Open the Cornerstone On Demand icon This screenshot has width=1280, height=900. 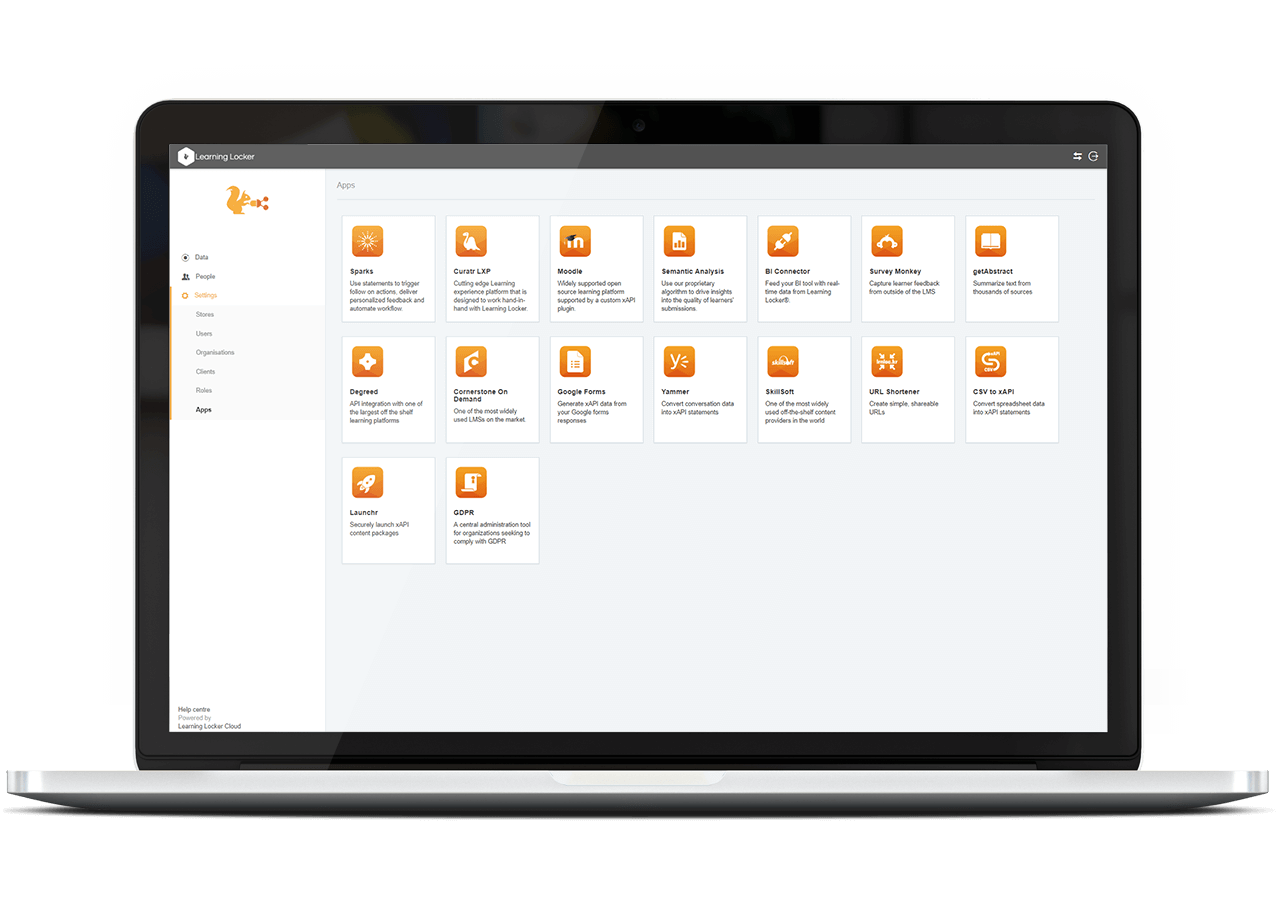(x=471, y=362)
